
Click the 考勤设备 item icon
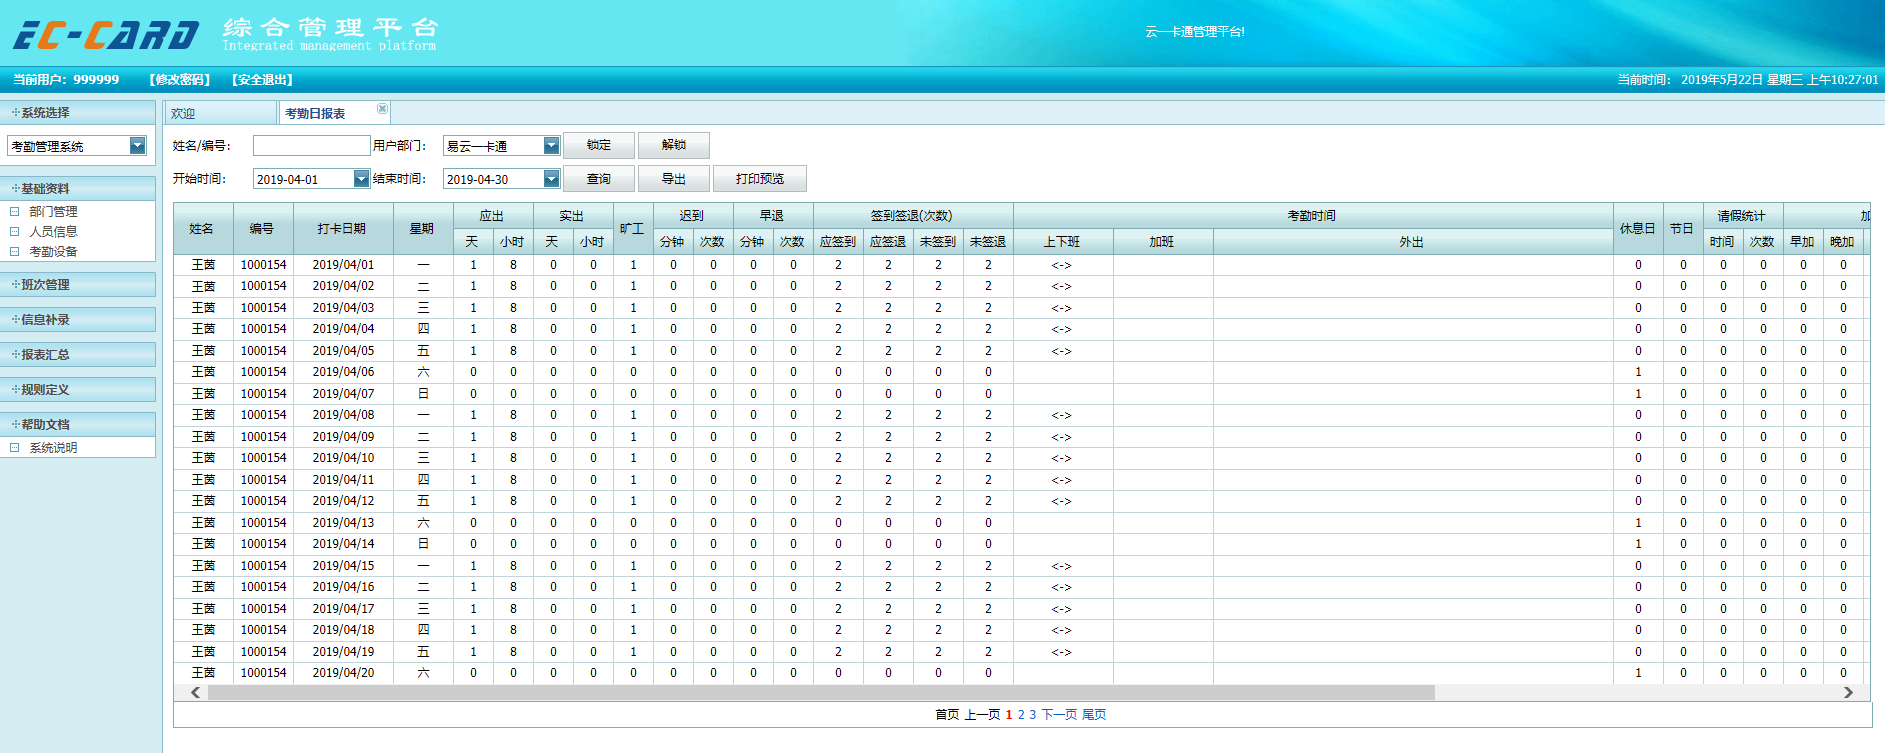(x=15, y=252)
